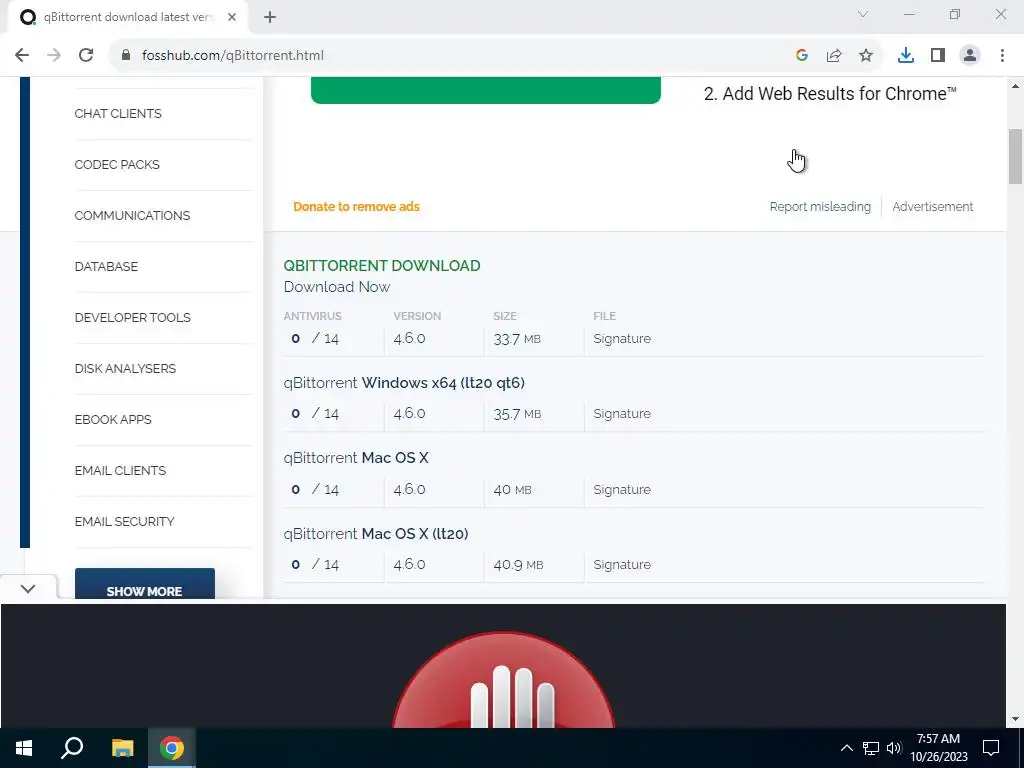The height and width of the screenshot is (768, 1024).
Task: Open a new browser tab
Action: coord(270,18)
